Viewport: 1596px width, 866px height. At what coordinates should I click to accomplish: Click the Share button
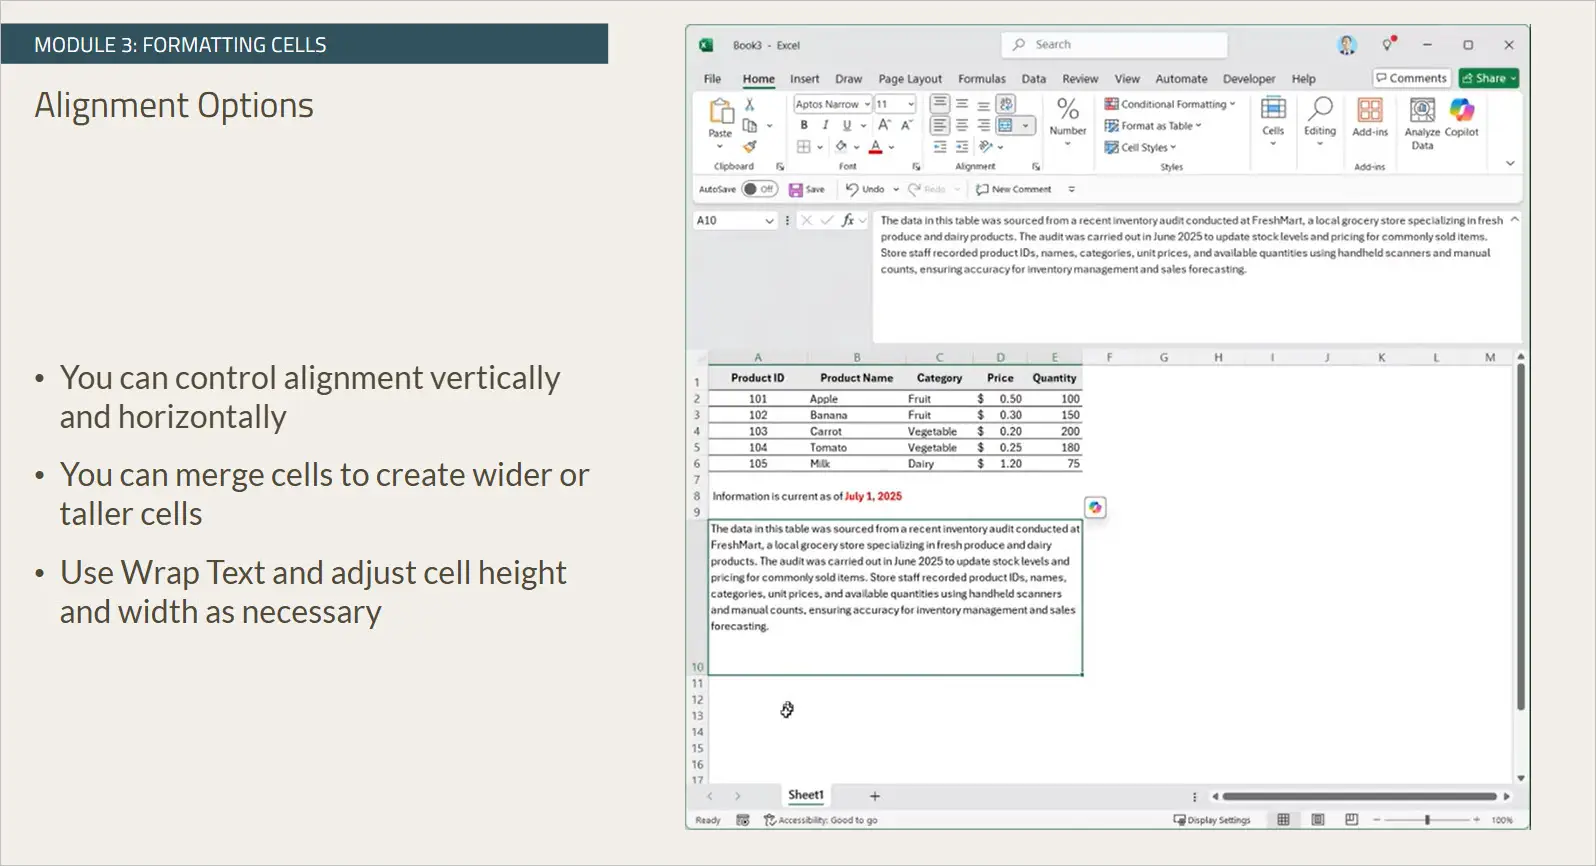click(1488, 78)
